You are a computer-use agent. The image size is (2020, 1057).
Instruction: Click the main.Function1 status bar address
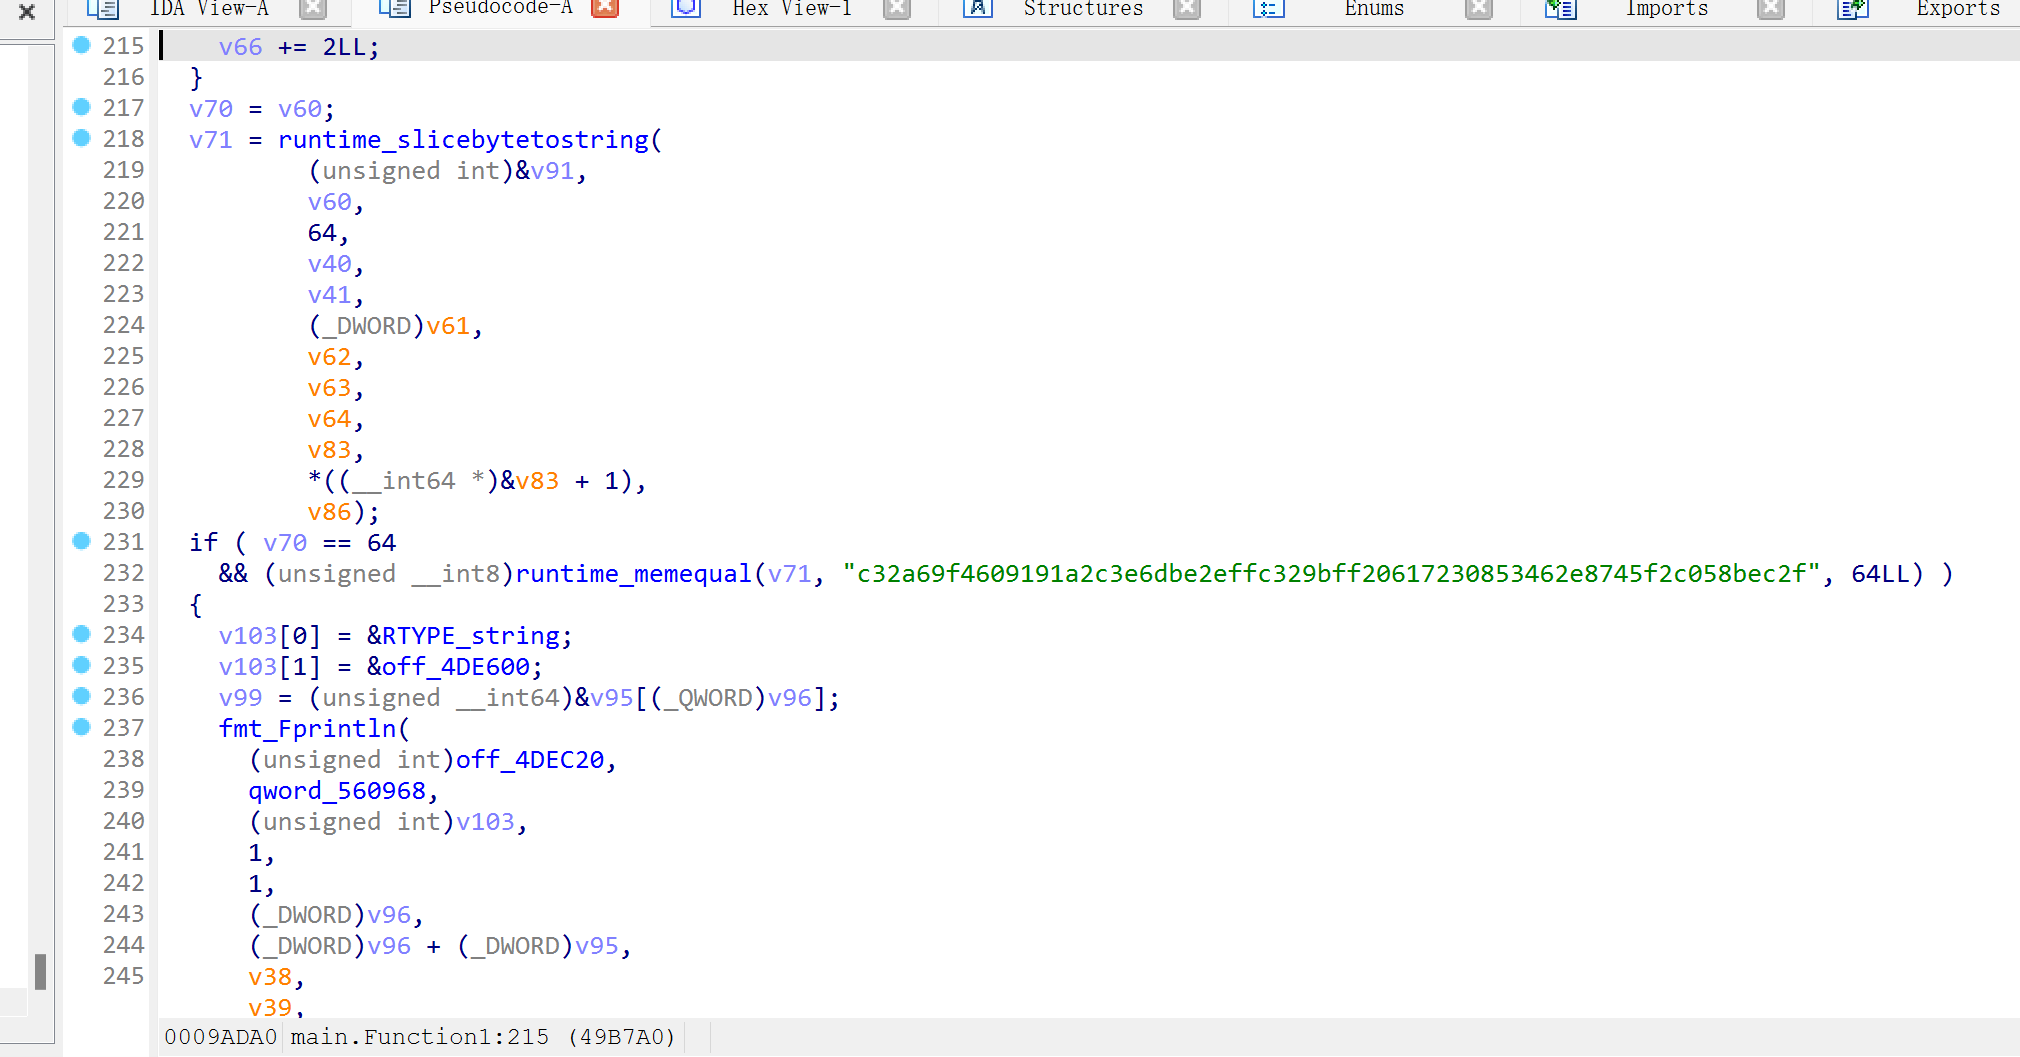tap(419, 1037)
